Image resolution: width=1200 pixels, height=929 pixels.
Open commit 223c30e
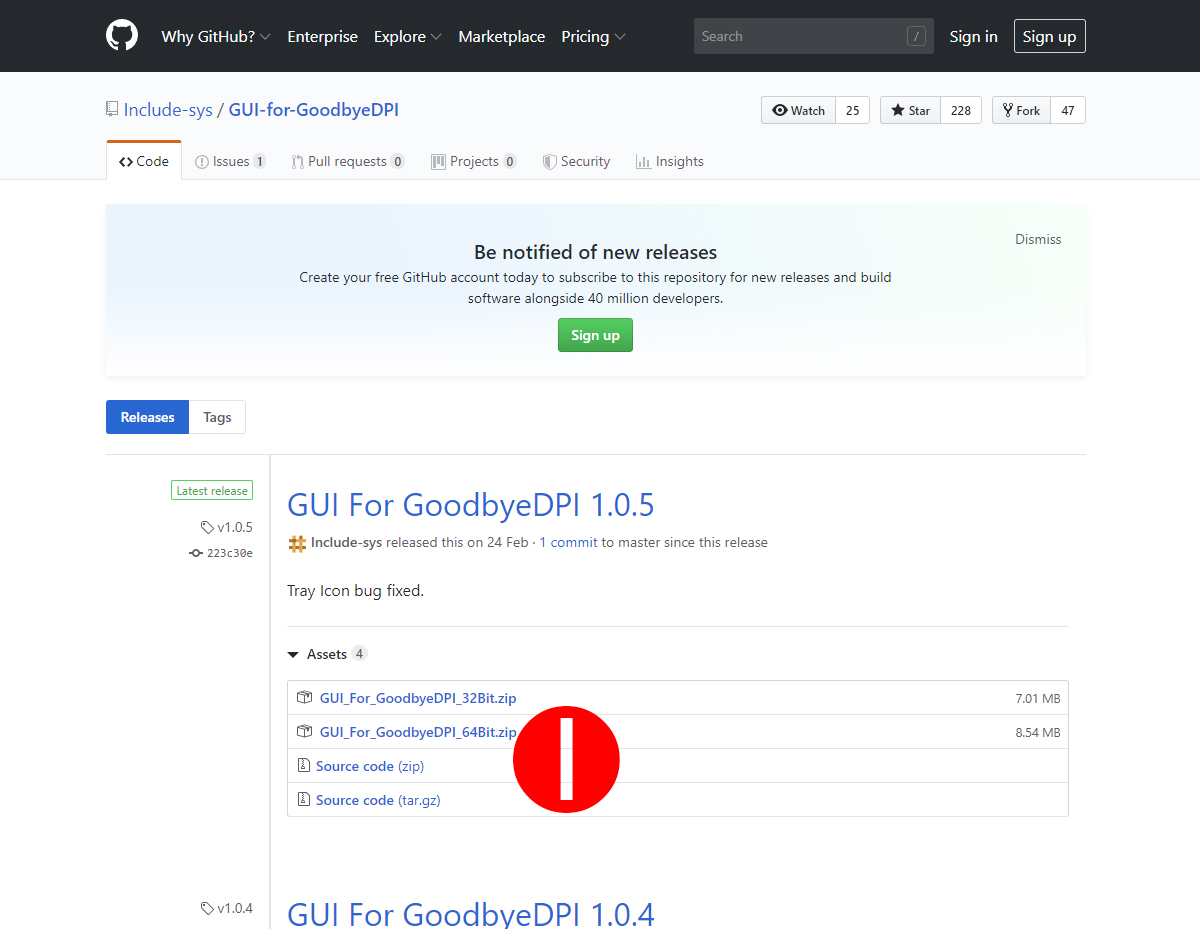pos(221,552)
